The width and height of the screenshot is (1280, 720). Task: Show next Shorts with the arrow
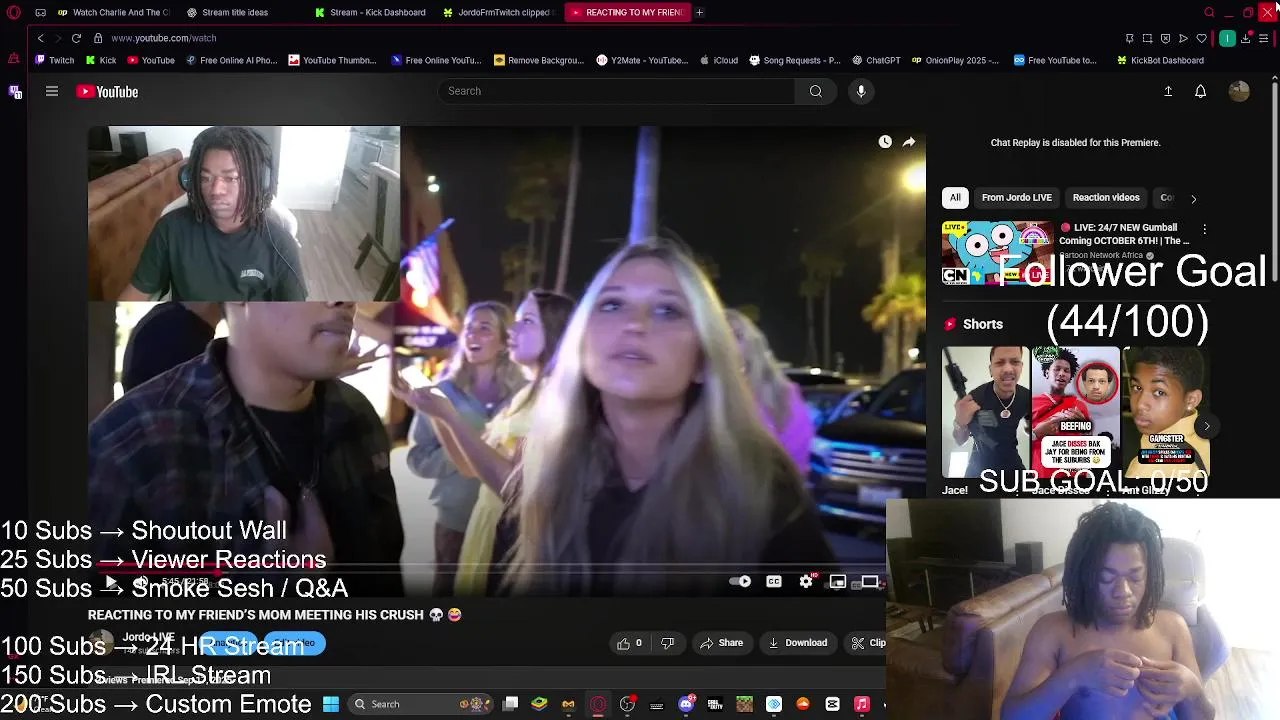[1207, 426]
